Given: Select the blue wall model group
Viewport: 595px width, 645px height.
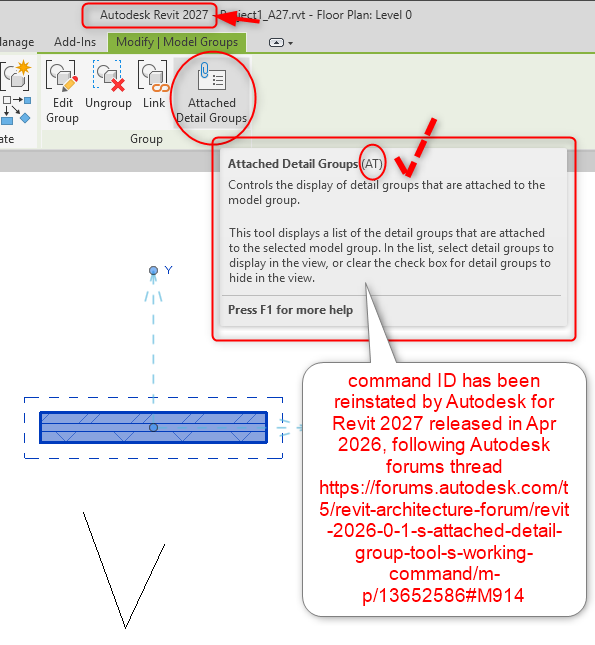Looking at the screenshot, I should coord(153,427).
